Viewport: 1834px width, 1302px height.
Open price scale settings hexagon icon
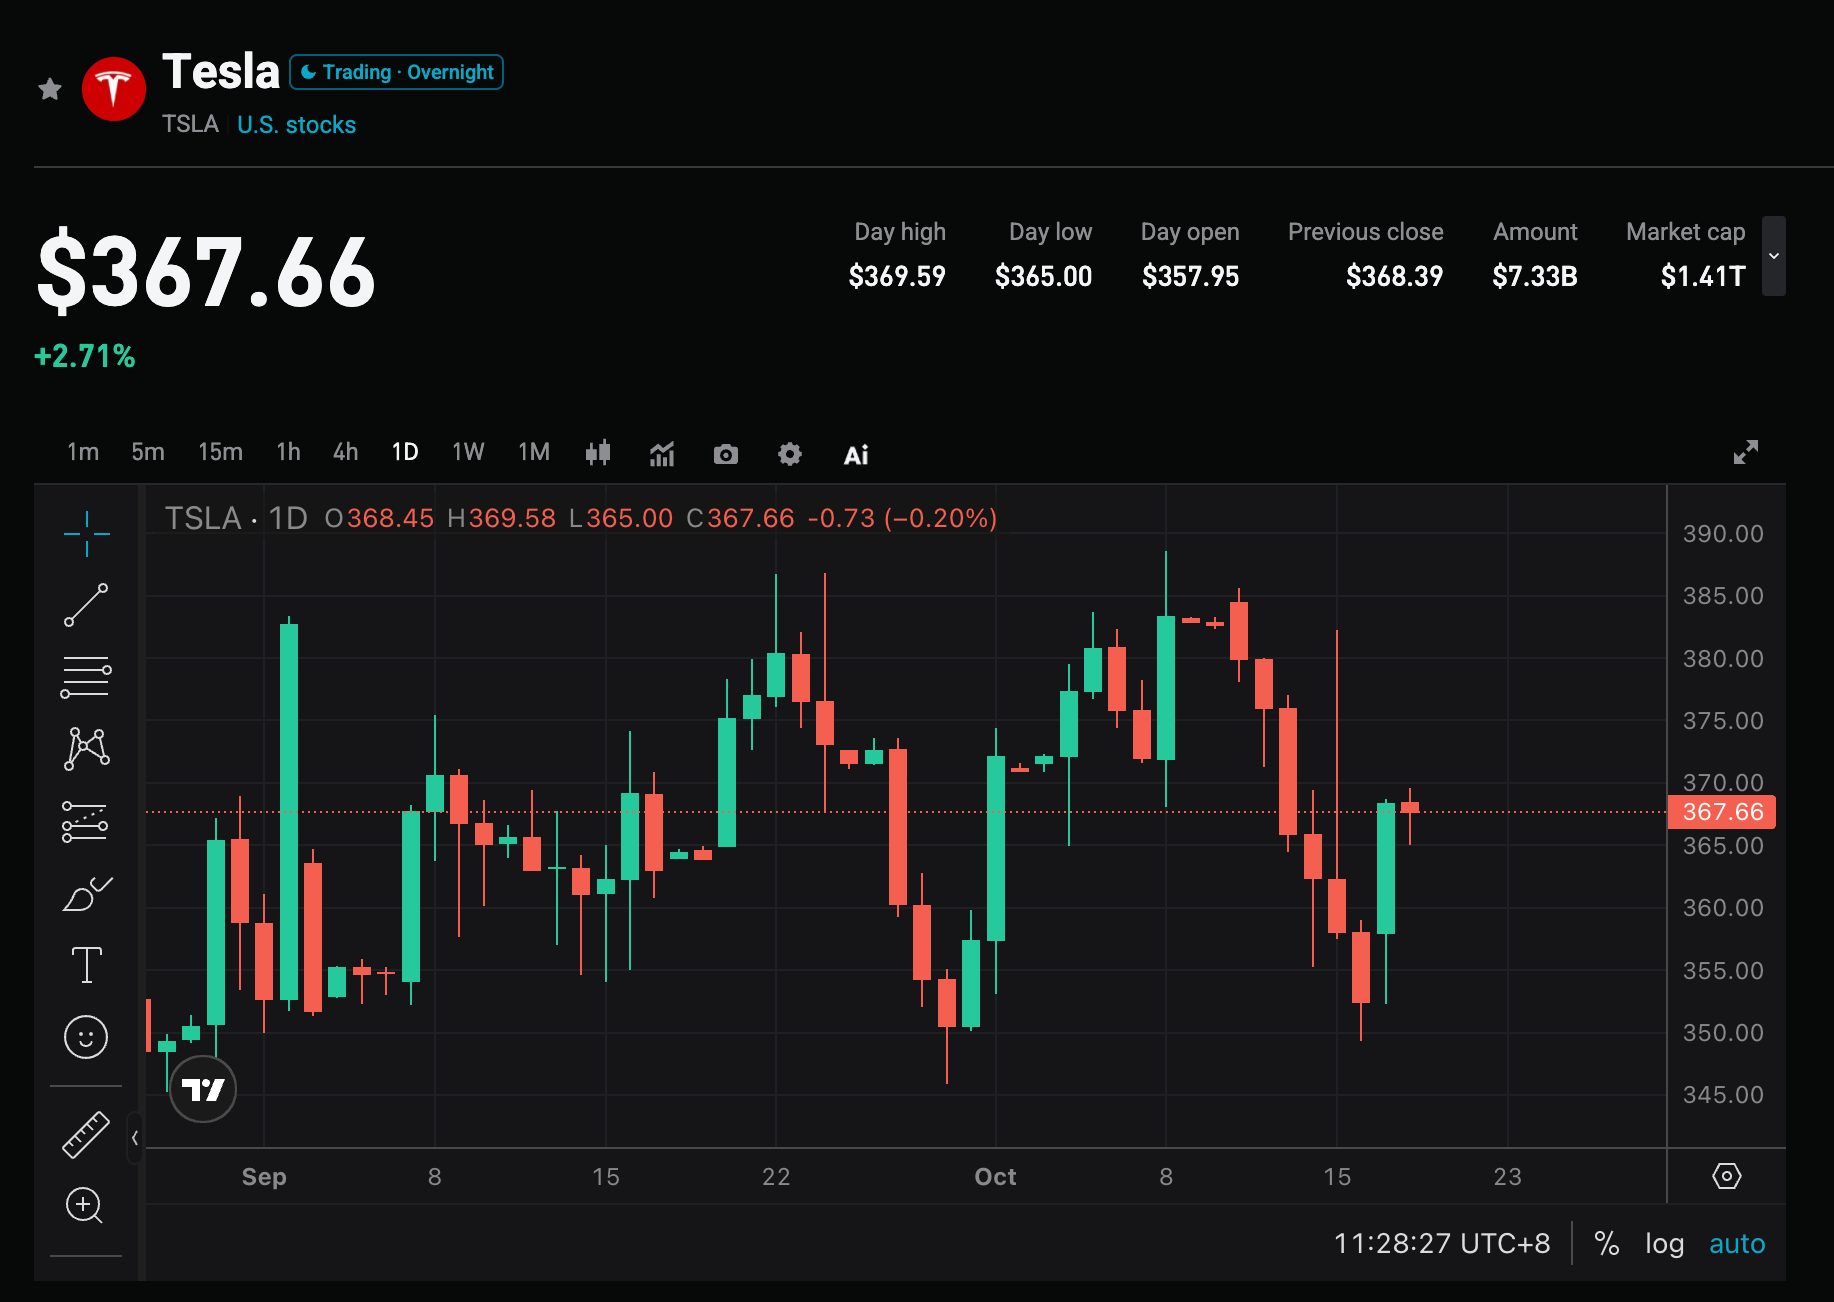[1727, 1176]
